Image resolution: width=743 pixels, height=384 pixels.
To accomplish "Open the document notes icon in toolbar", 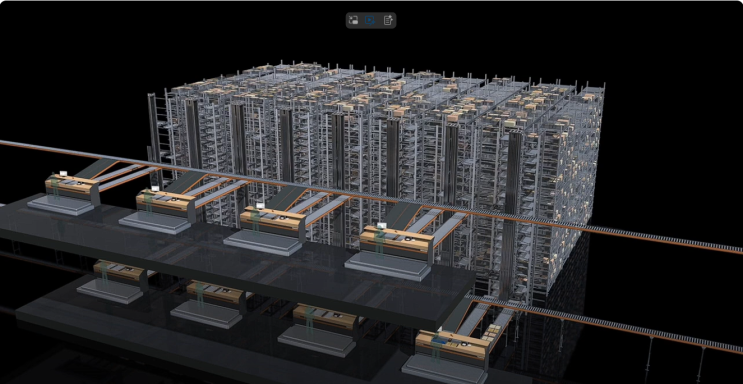I will point(388,20).
